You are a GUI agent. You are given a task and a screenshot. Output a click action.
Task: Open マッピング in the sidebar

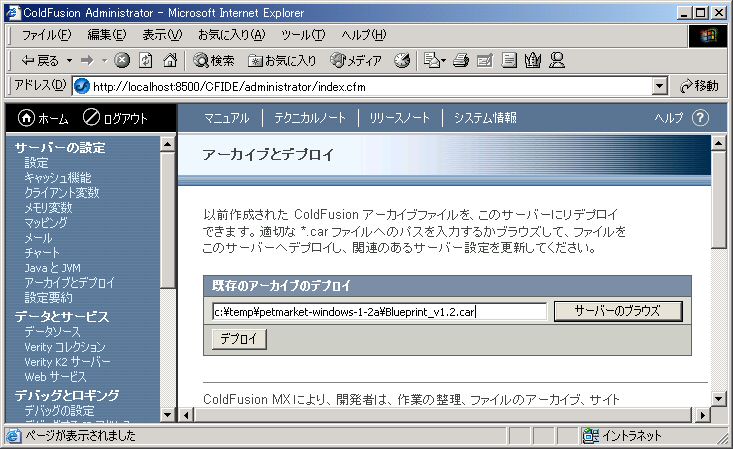click(46, 223)
